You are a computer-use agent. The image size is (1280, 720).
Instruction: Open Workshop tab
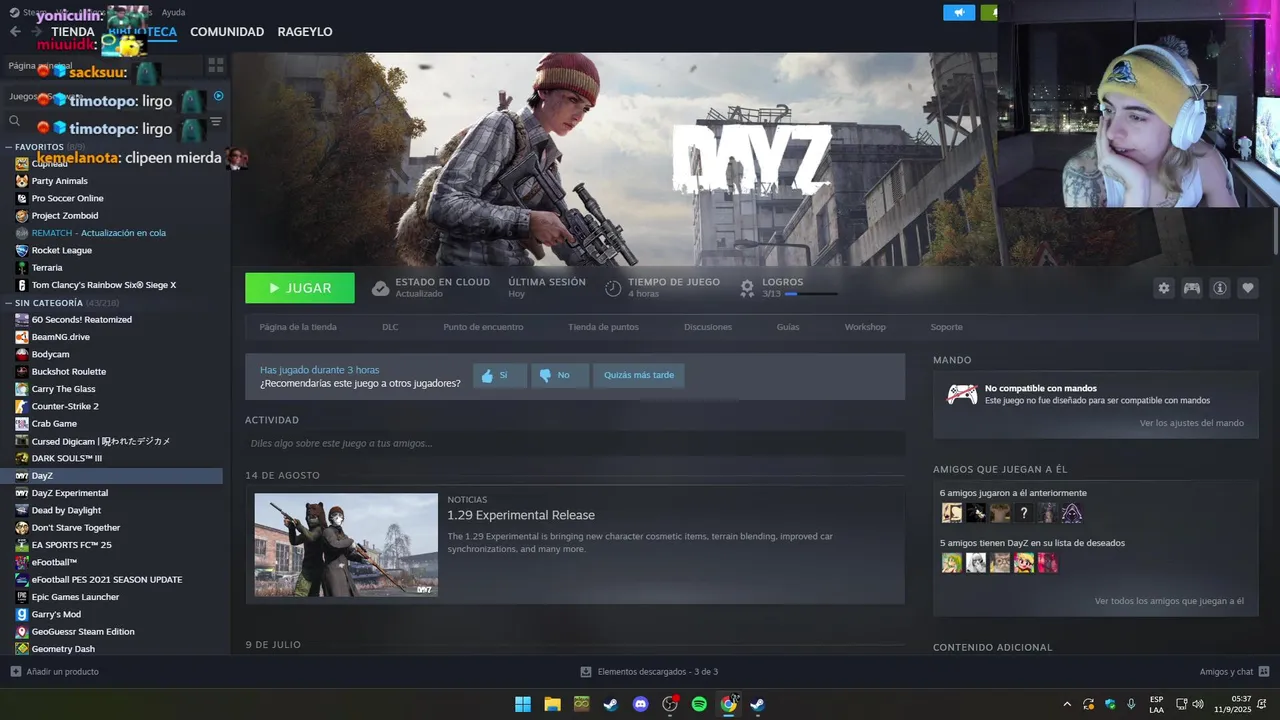(x=865, y=327)
